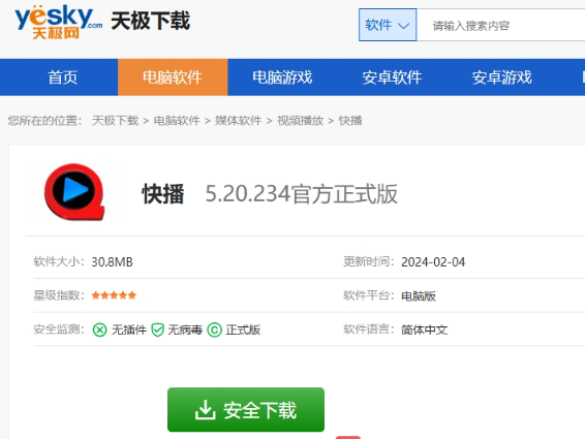
Task: Click the 媒体软件 breadcrumb link
Action: click(238, 120)
